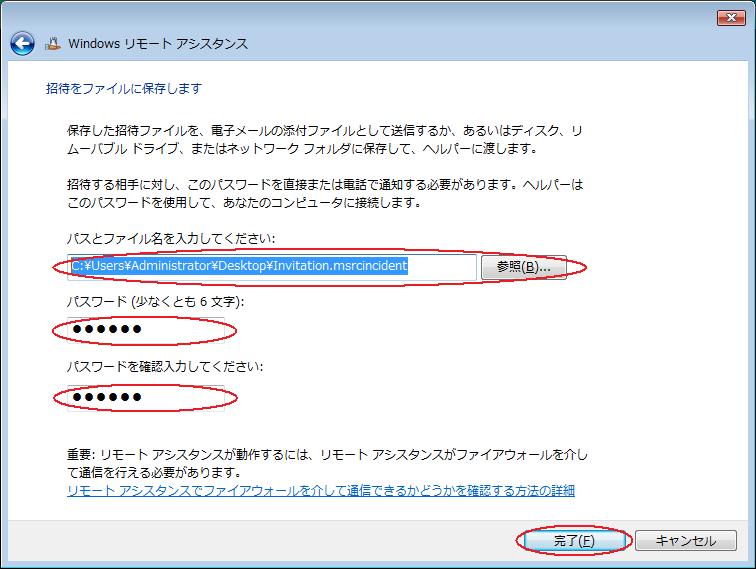Click the キャンセル button

point(686,541)
